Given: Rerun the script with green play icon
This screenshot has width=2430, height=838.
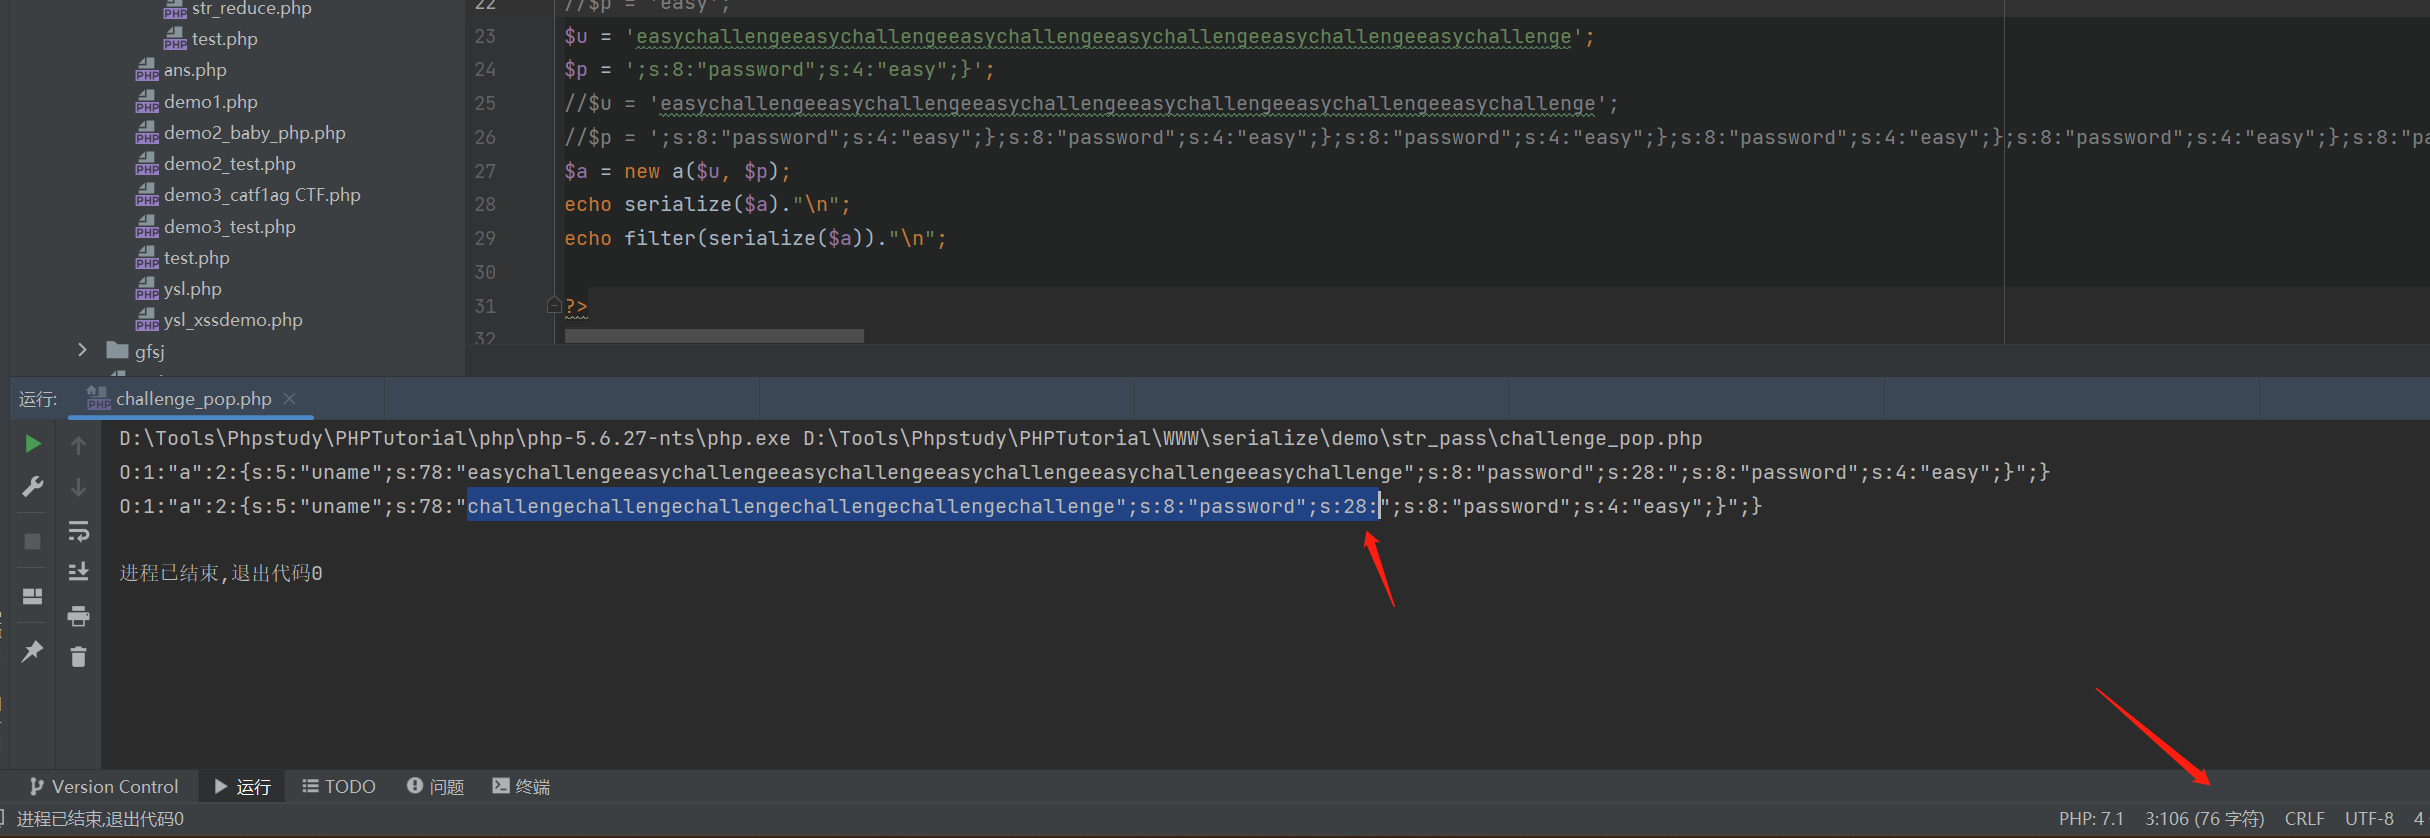Looking at the screenshot, I should click(x=32, y=443).
